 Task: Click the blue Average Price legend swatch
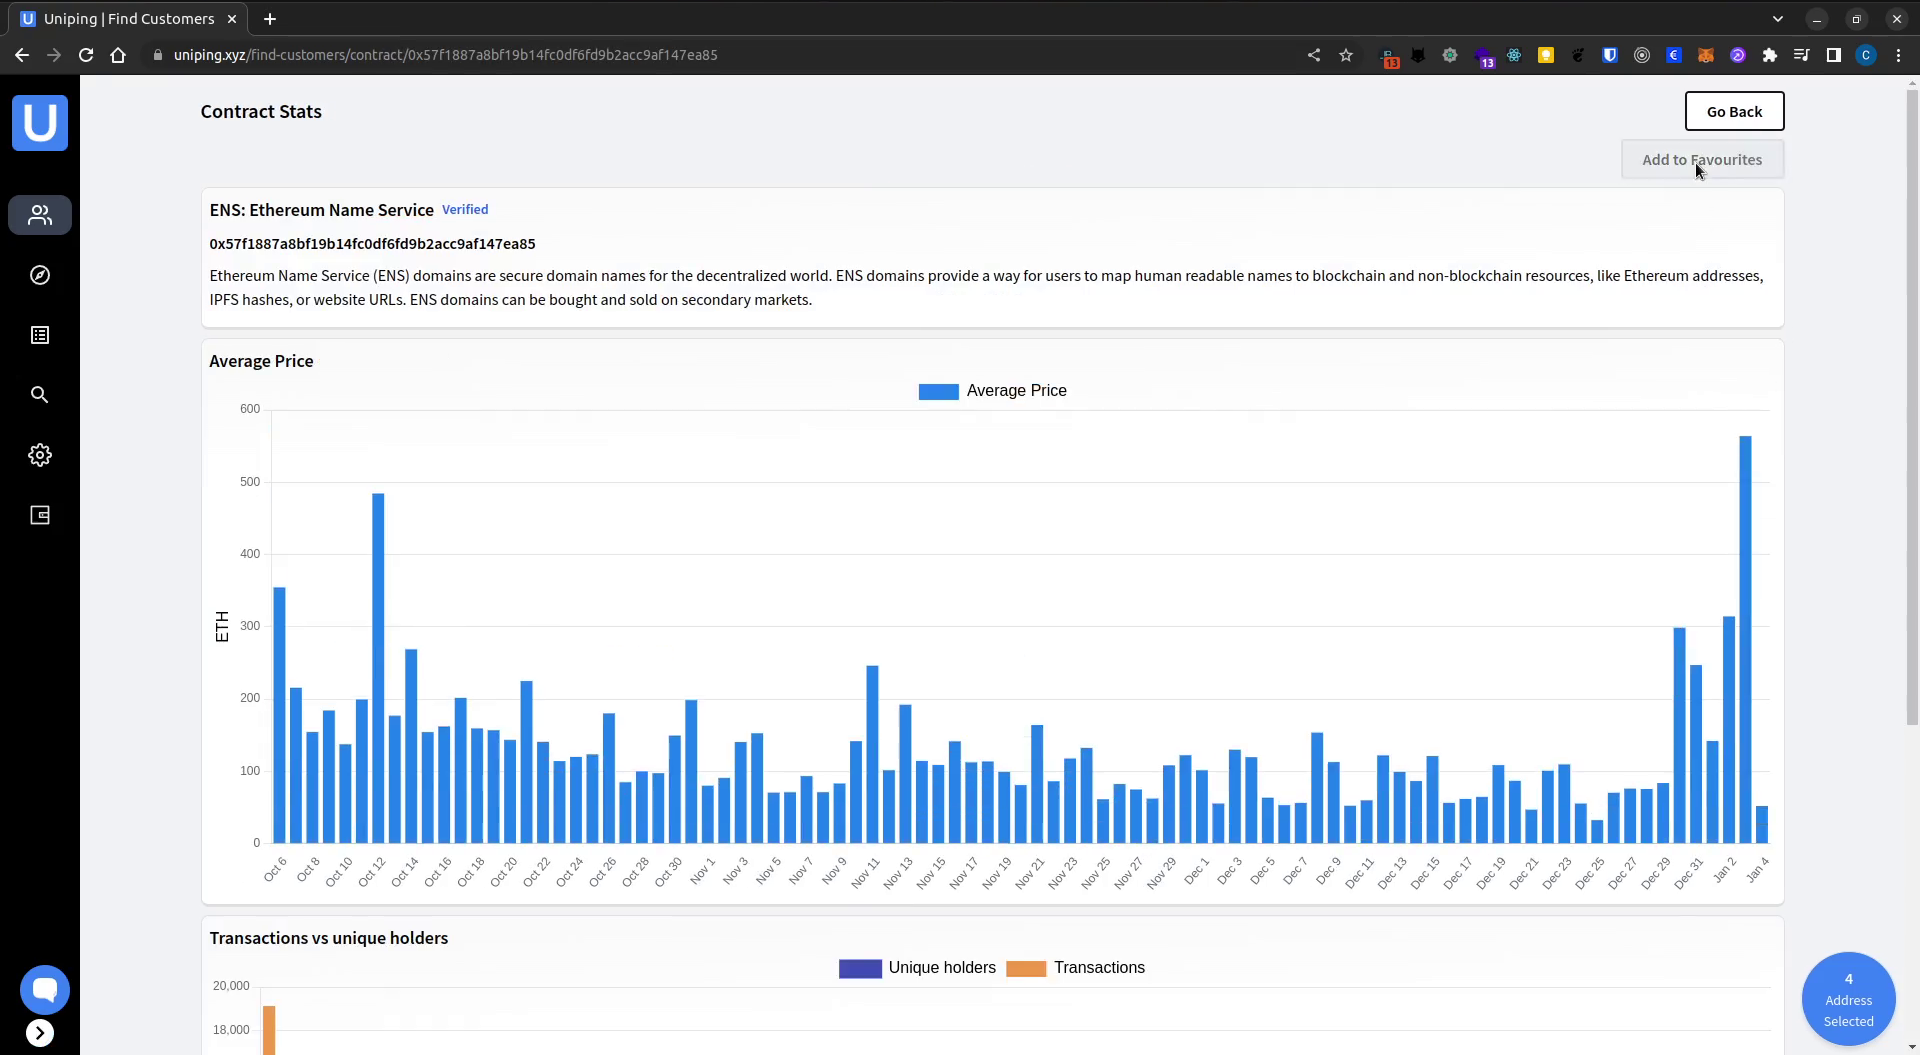(938, 391)
